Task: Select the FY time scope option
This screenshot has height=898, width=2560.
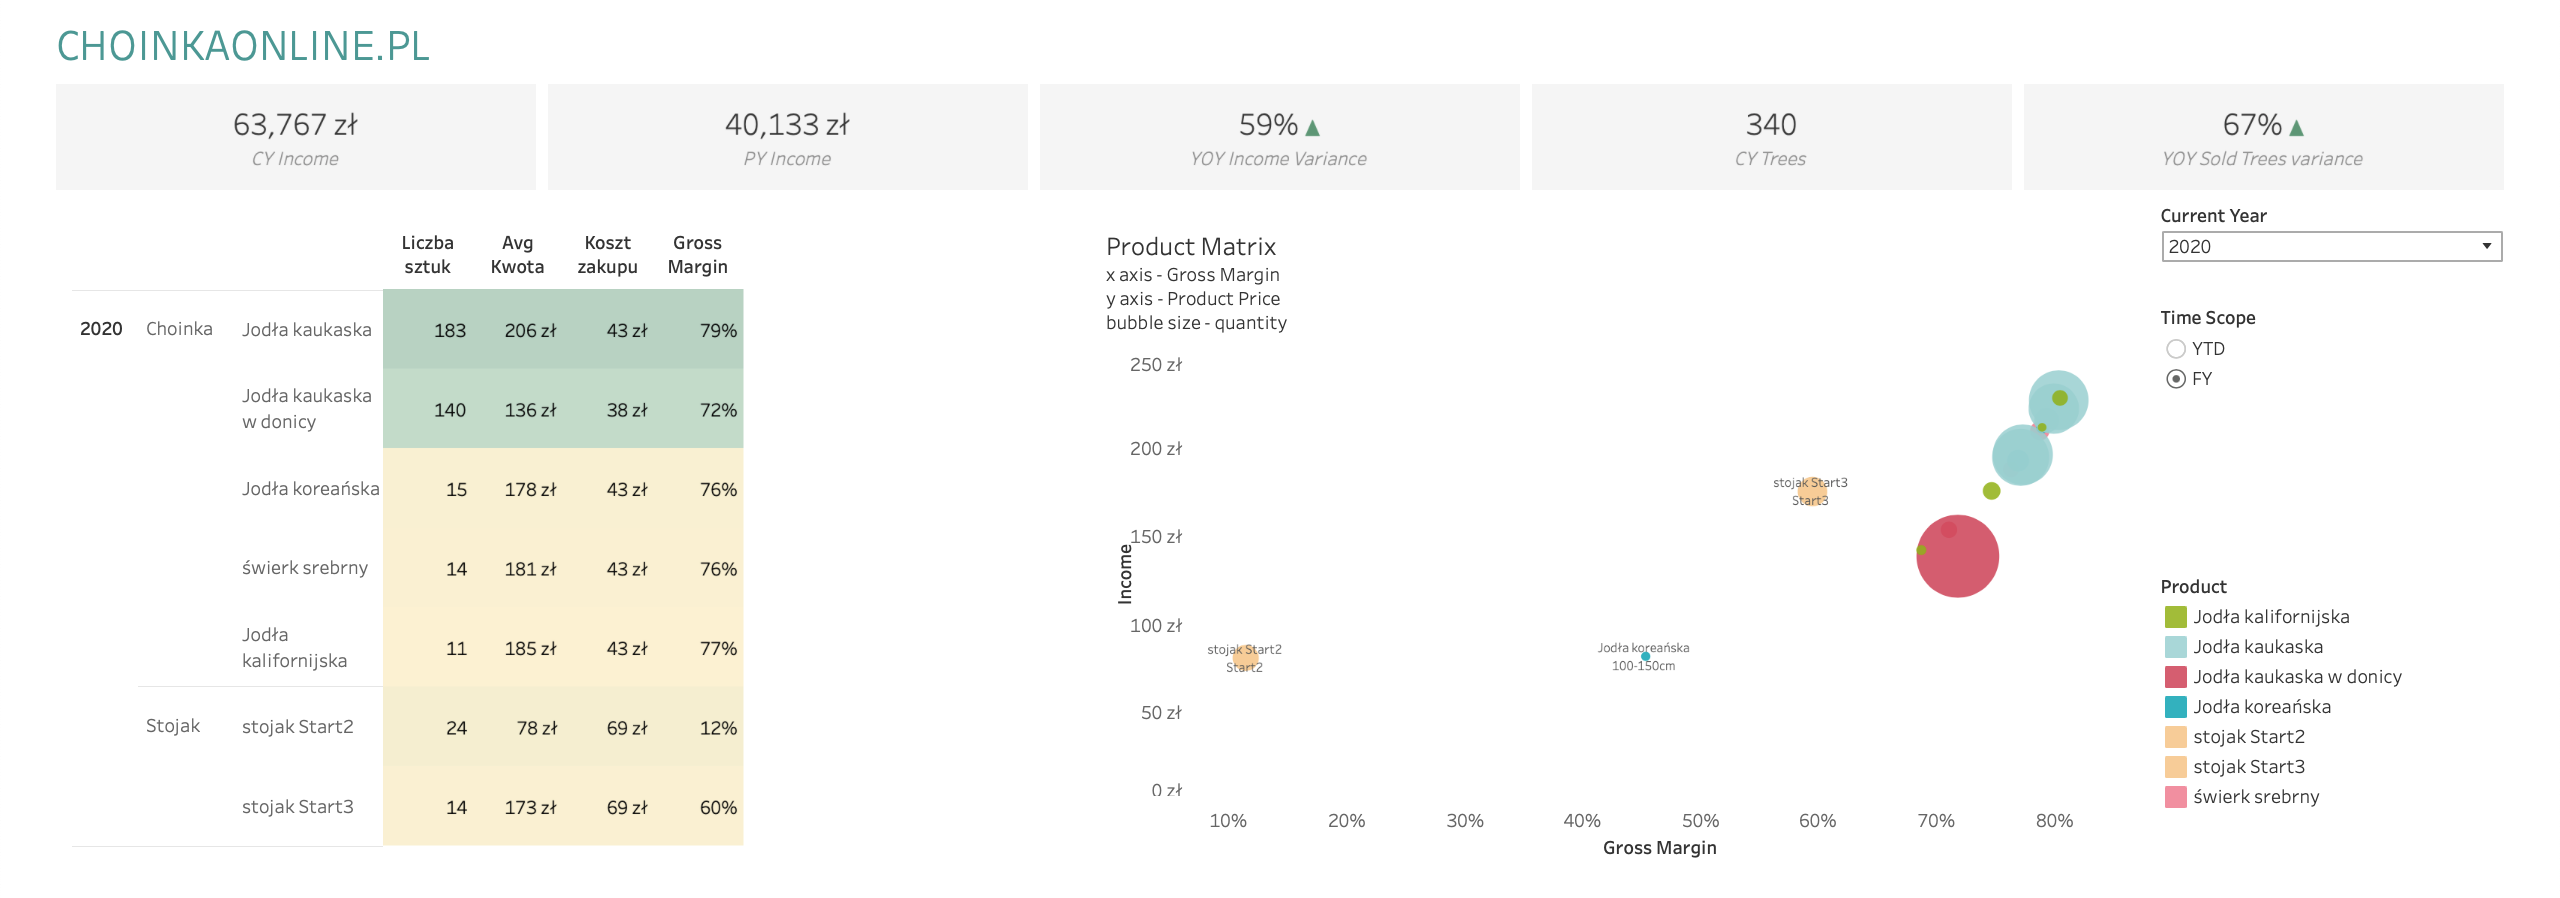Action: [x=2176, y=379]
